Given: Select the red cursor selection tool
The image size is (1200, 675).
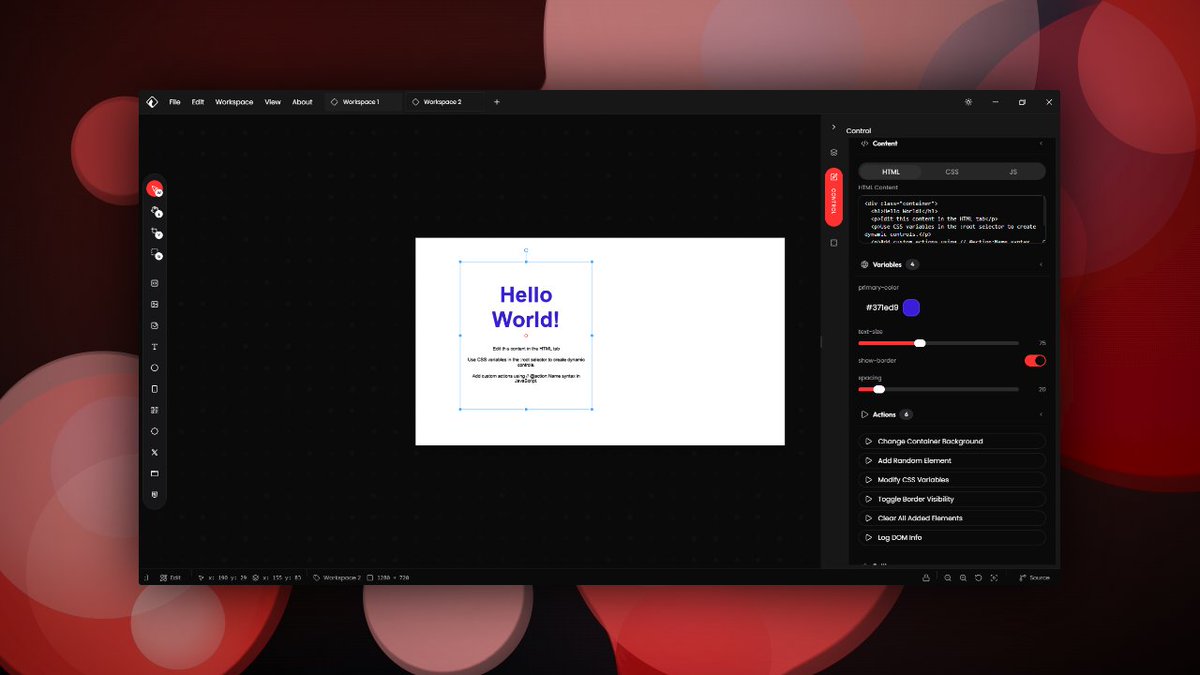Looking at the screenshot, I should (x=154, y=188).
